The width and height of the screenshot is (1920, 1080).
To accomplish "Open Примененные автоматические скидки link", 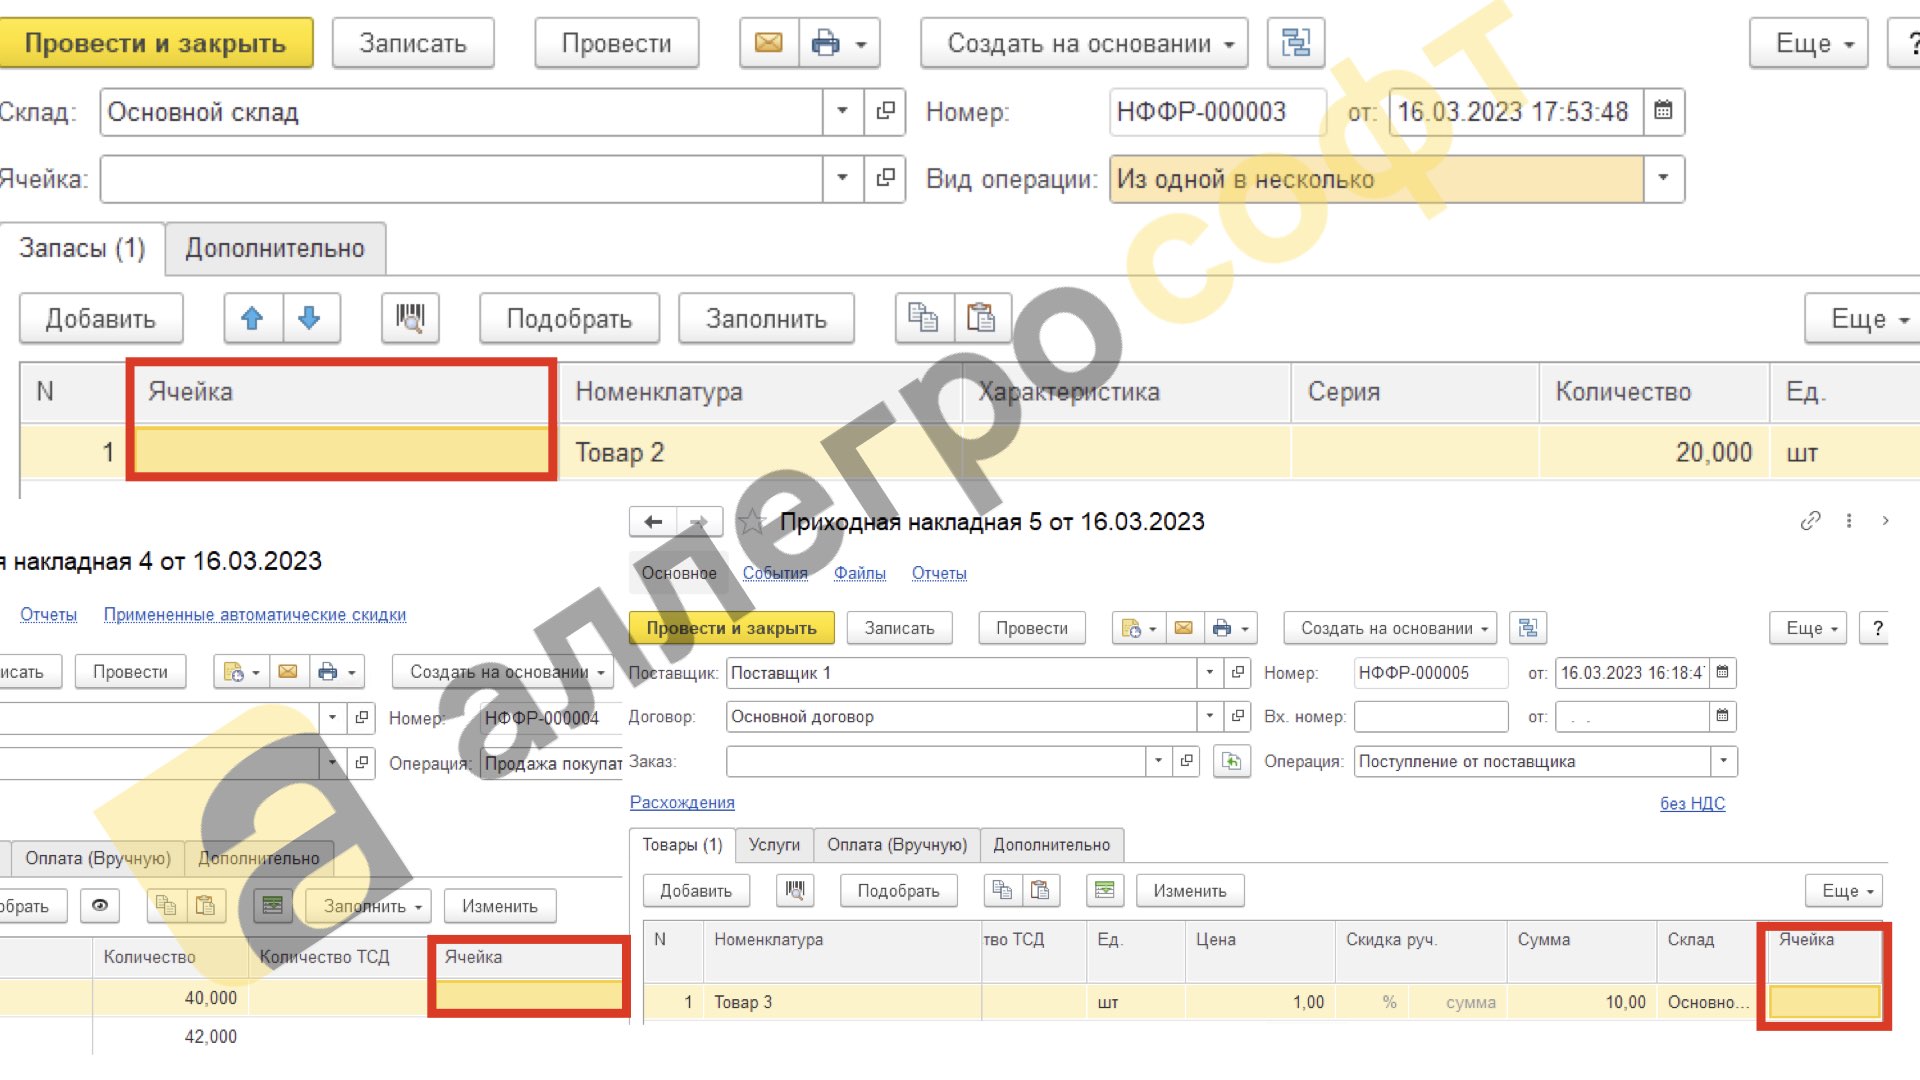I will [255, 614].
